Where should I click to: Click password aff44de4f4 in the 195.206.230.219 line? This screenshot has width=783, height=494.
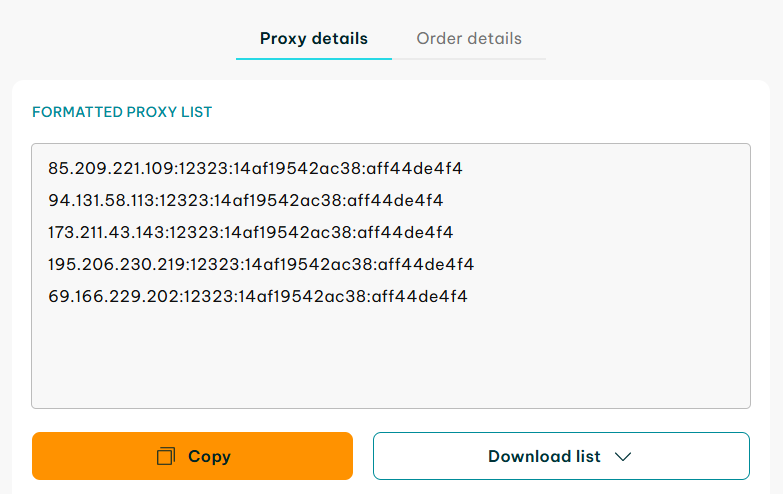pos(425,264)
